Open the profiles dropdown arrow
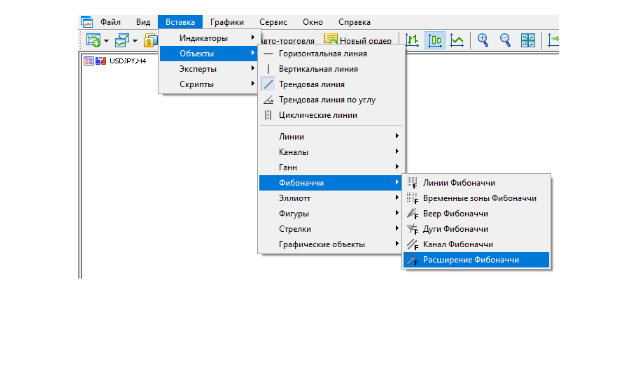This screenshot has width=629, height=371. (x=135, y=41)
